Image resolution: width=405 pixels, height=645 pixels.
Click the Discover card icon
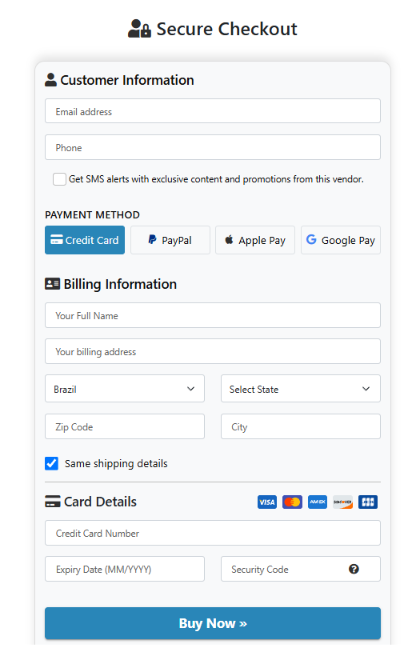[343, 502]
